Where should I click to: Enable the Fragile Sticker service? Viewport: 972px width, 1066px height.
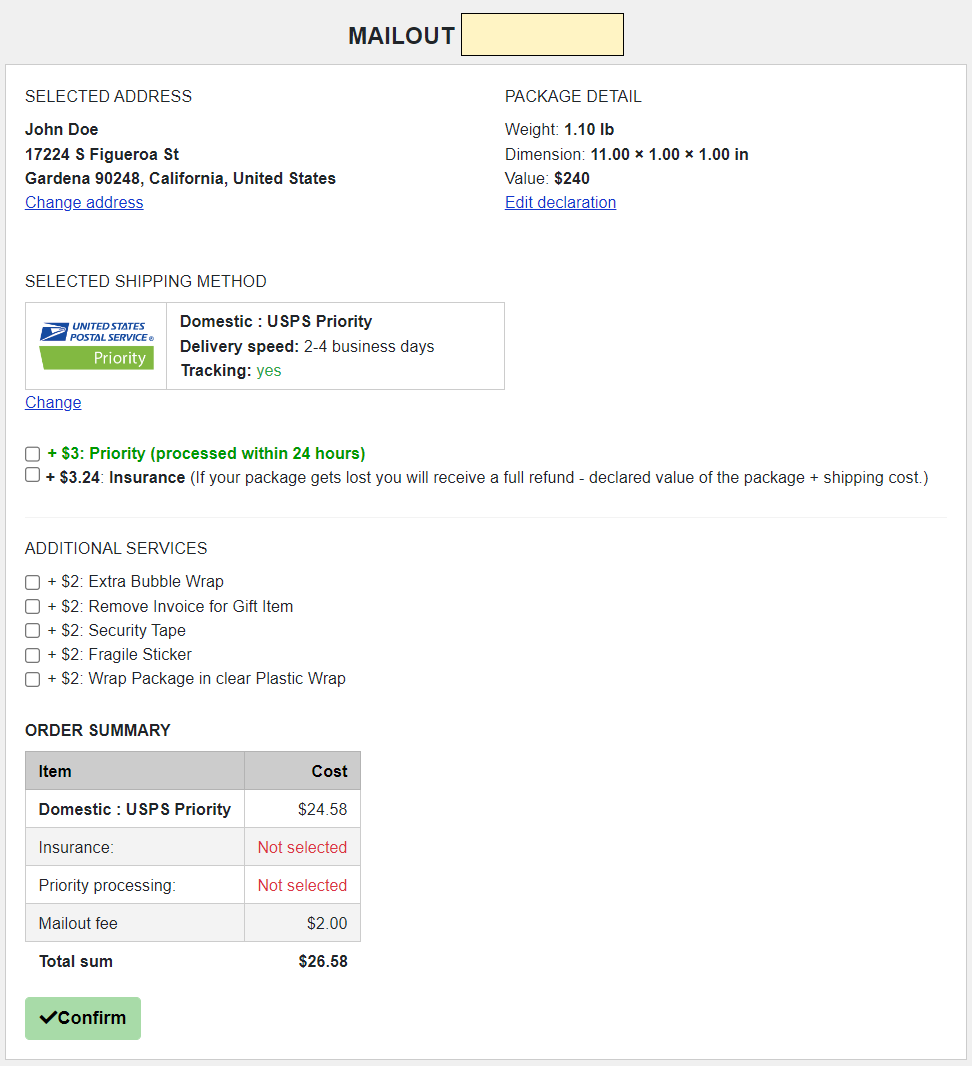coord(32,655)
